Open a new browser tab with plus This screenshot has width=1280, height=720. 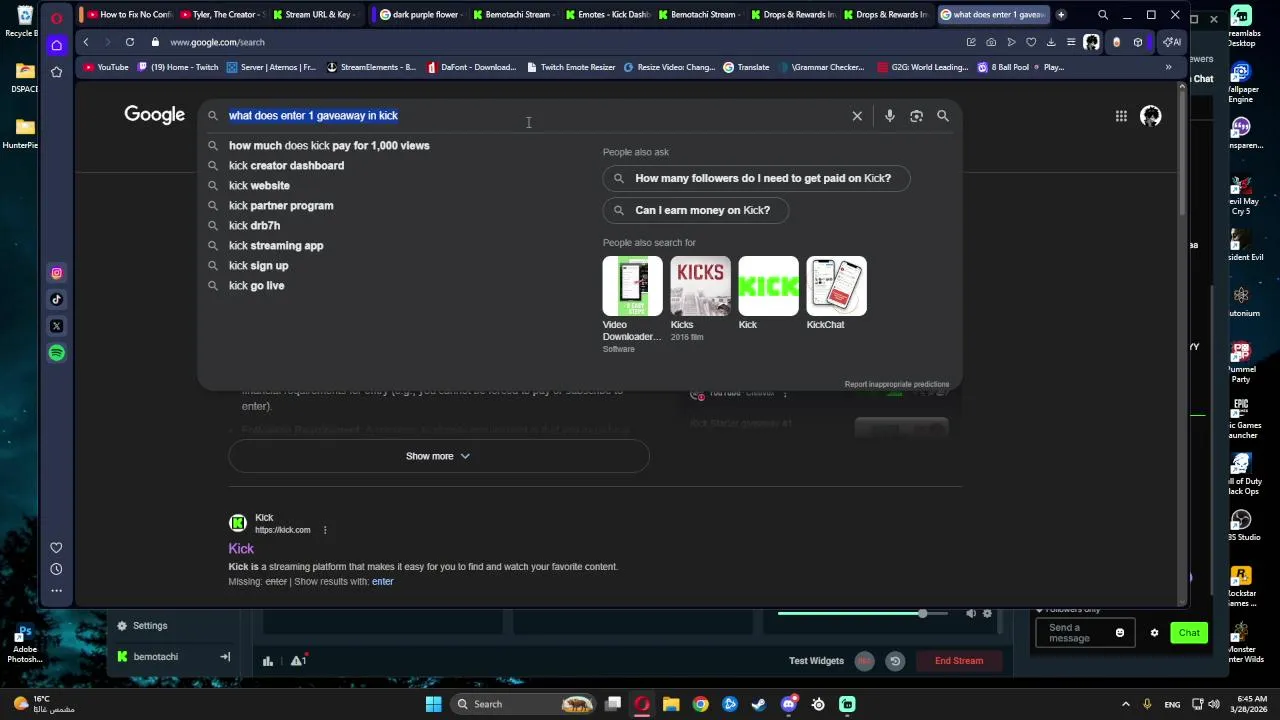pyautogui.click(x=1060, y=15)
